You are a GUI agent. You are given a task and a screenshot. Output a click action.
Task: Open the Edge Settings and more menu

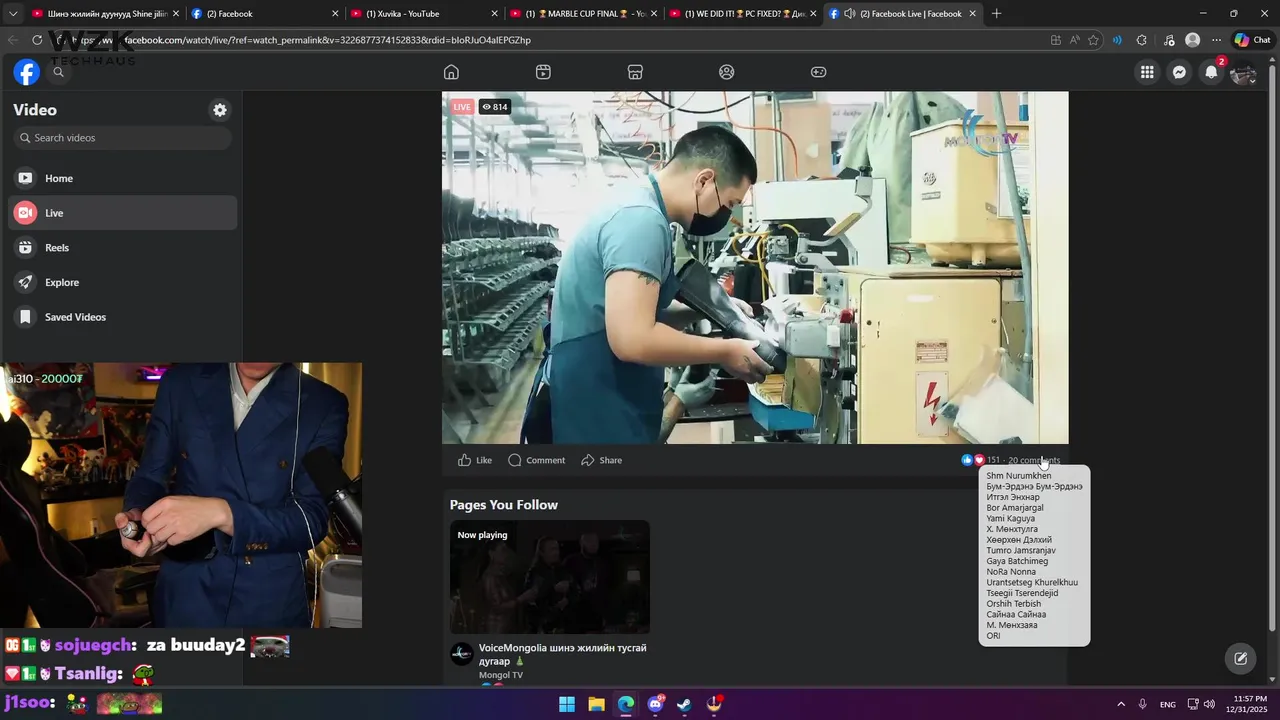tap(1216, 40)
